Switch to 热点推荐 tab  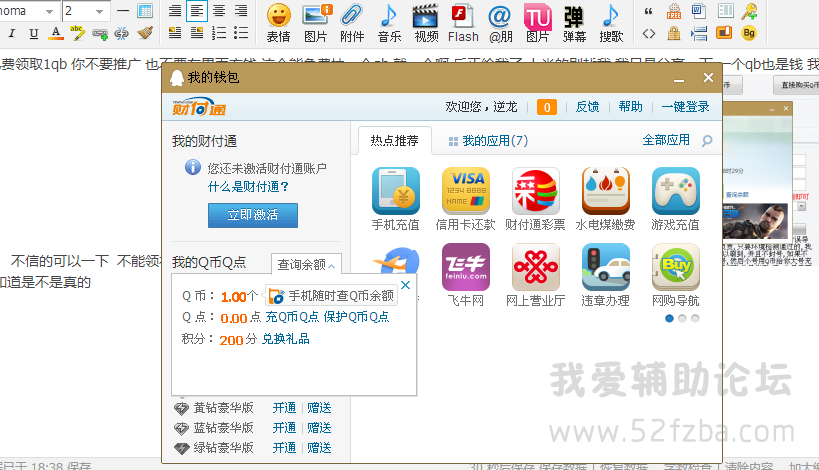point(394,140)
